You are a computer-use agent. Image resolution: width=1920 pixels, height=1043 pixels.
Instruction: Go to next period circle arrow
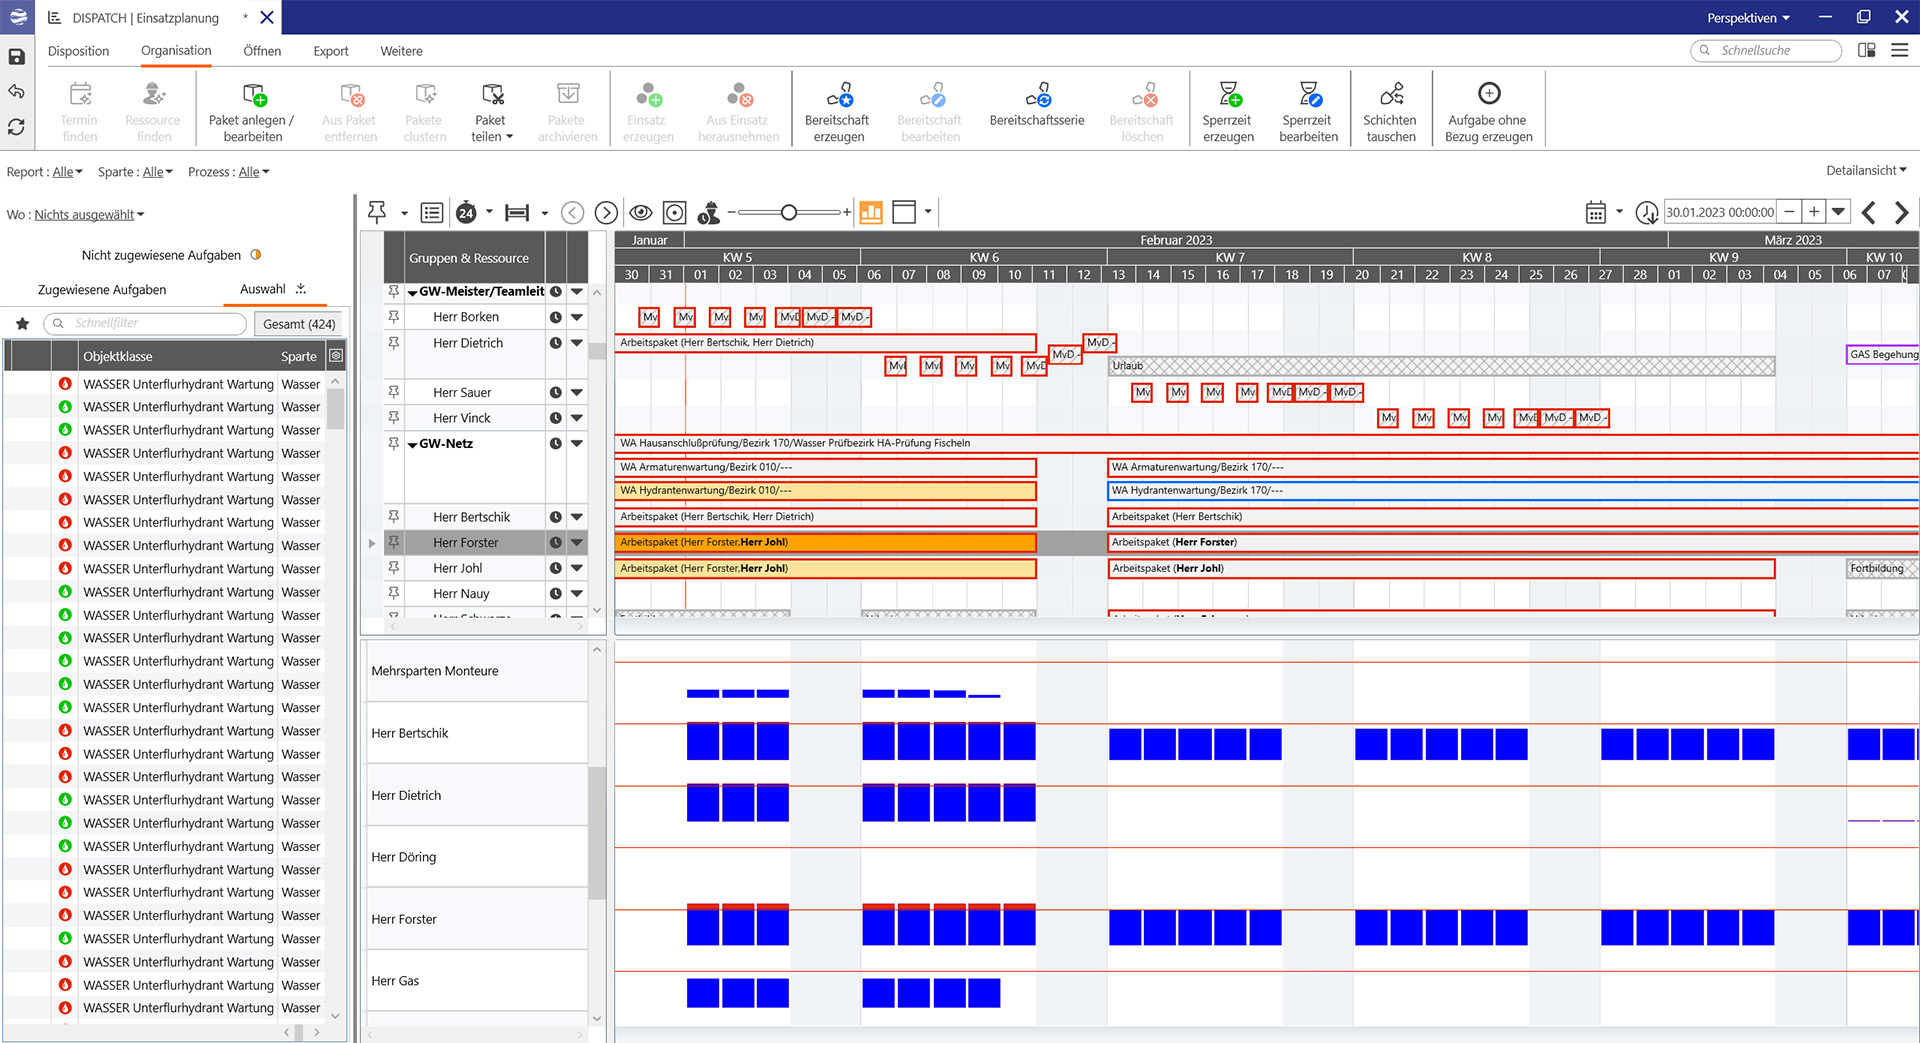pos(606,212)
